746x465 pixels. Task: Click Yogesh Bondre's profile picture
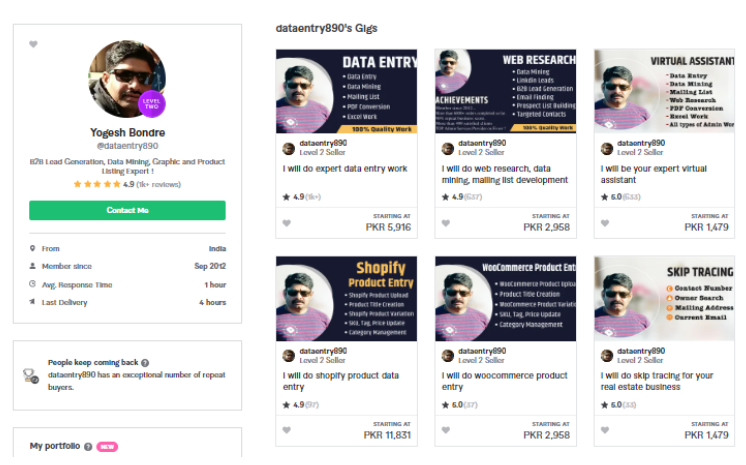point(127,78)
